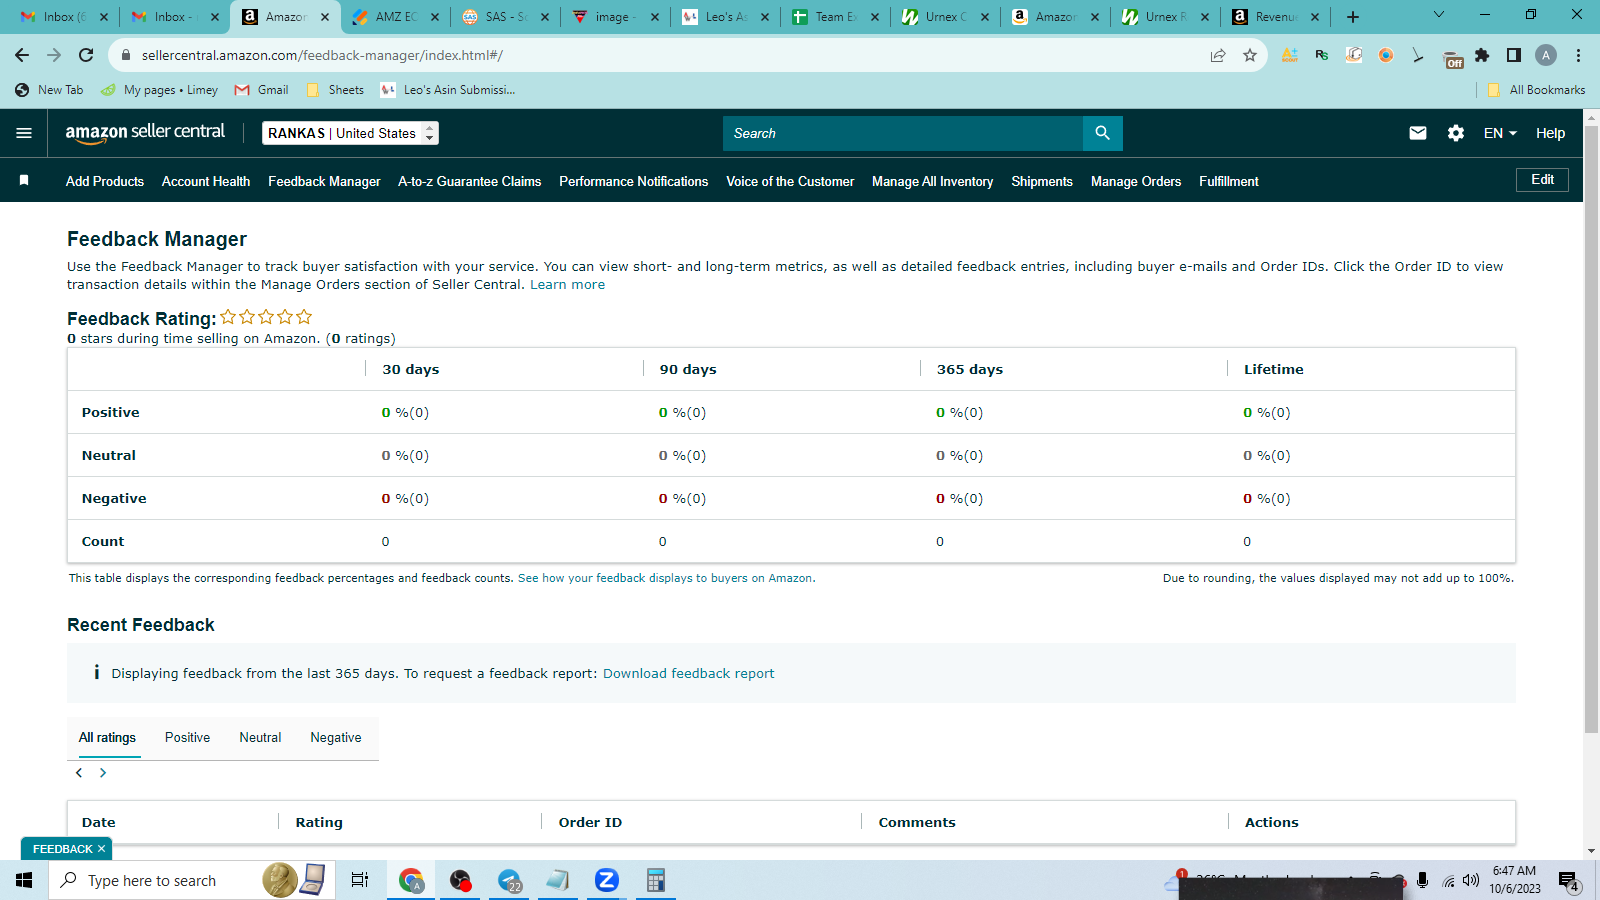Click See how your feedback displays link
1600x900 pixels.
(x=666, y=578)
